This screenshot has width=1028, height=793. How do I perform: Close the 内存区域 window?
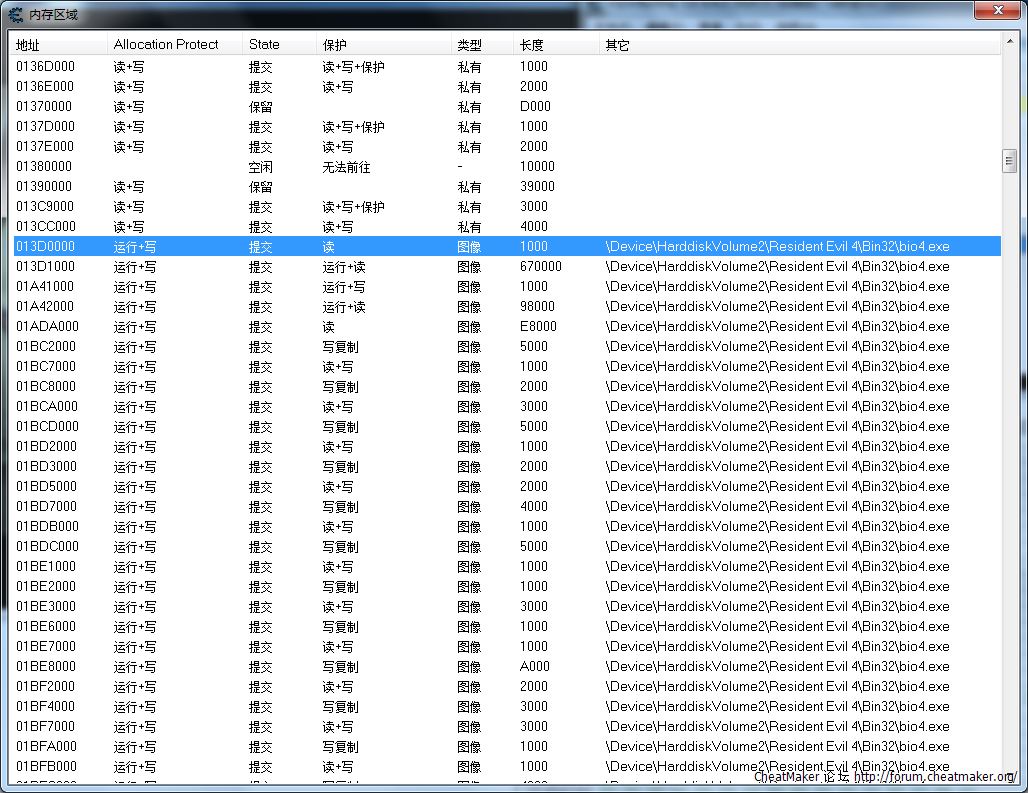(997, 10)
